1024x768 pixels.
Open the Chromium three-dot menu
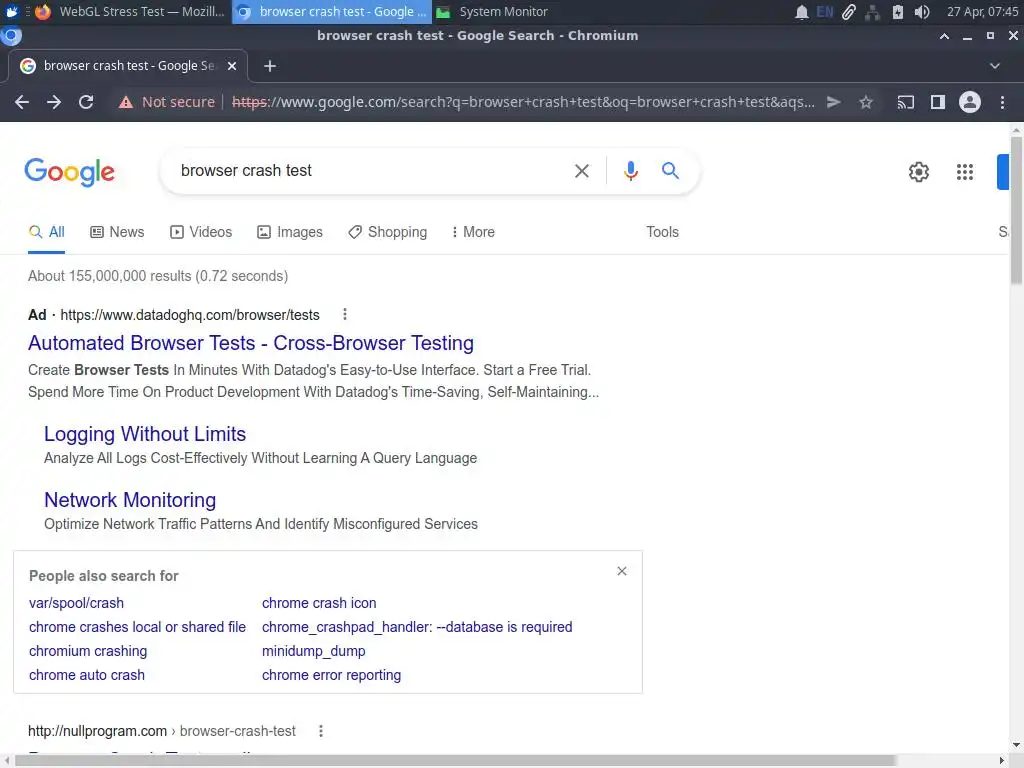click(1002, 102)
